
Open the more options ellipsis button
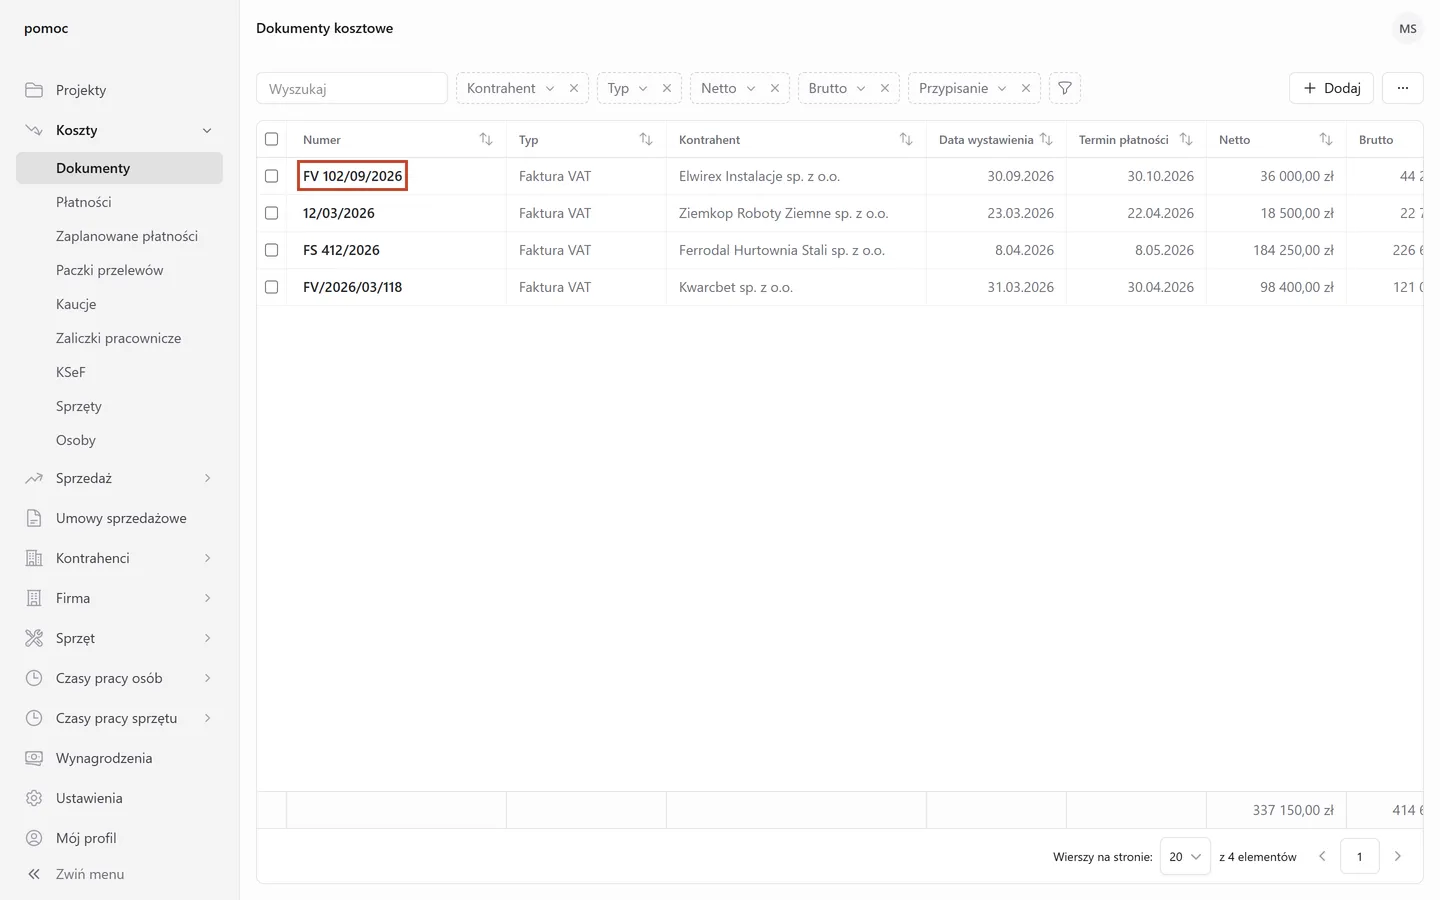1403,88
